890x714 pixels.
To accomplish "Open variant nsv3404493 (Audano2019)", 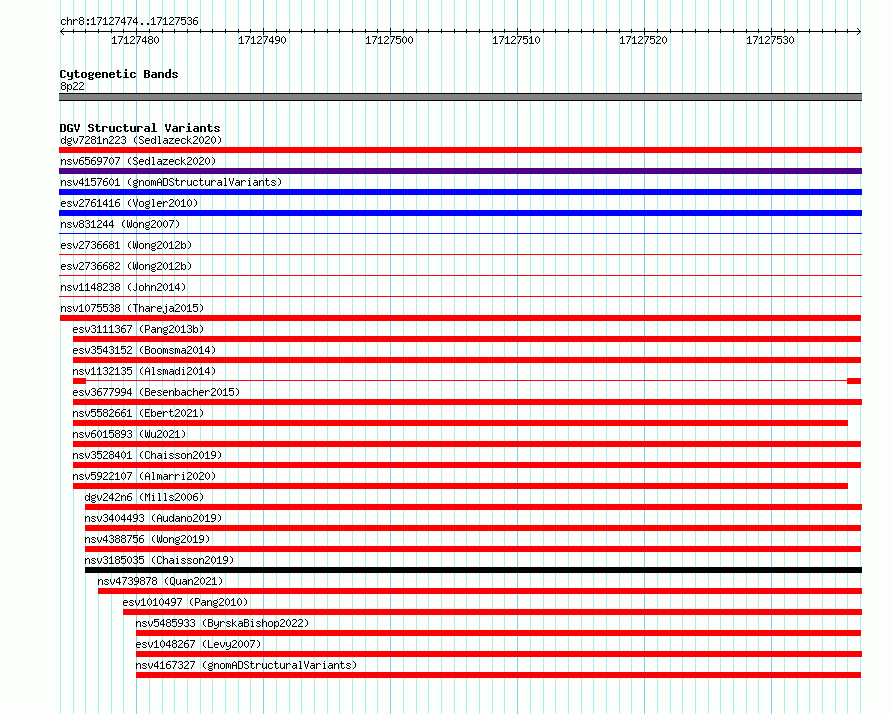I will pos(153,518).
